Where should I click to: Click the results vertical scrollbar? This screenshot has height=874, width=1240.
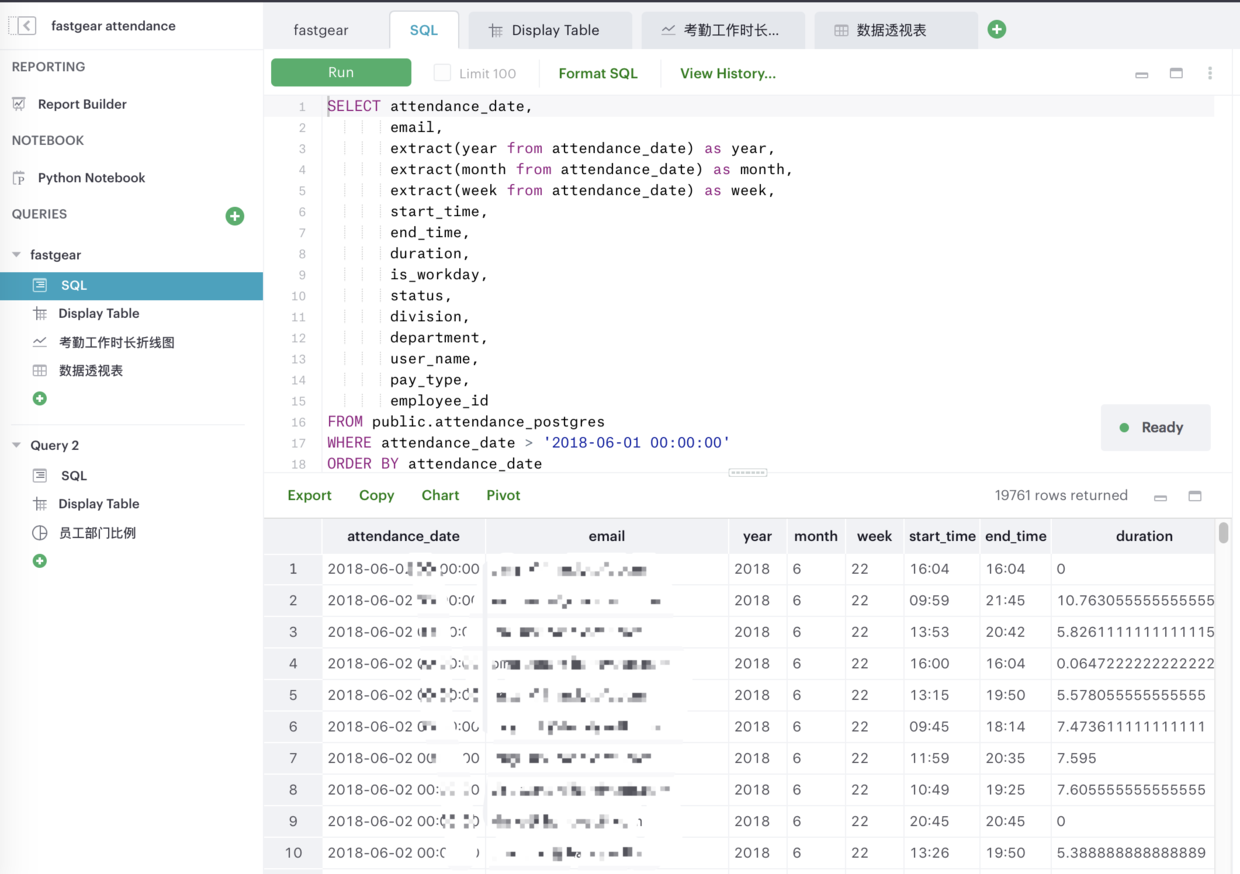pos(1223,532)
